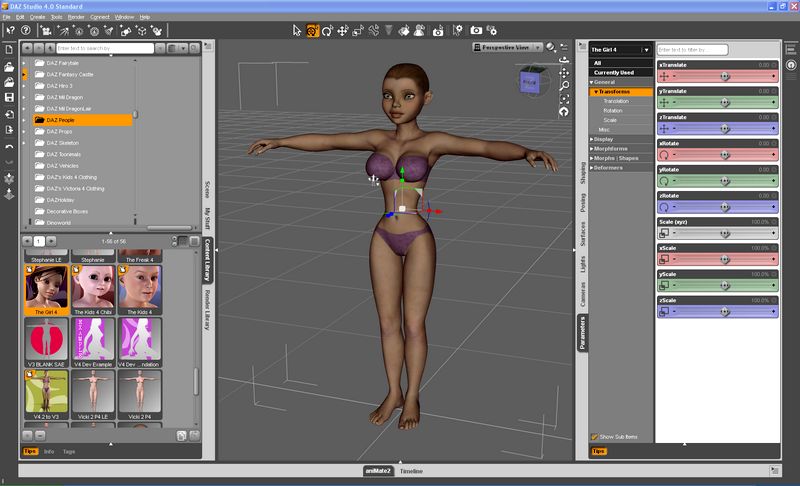The image size is (800, 486).
Task: Select The Kids 4 Chibi thumbnail
Action: [93, 290]
